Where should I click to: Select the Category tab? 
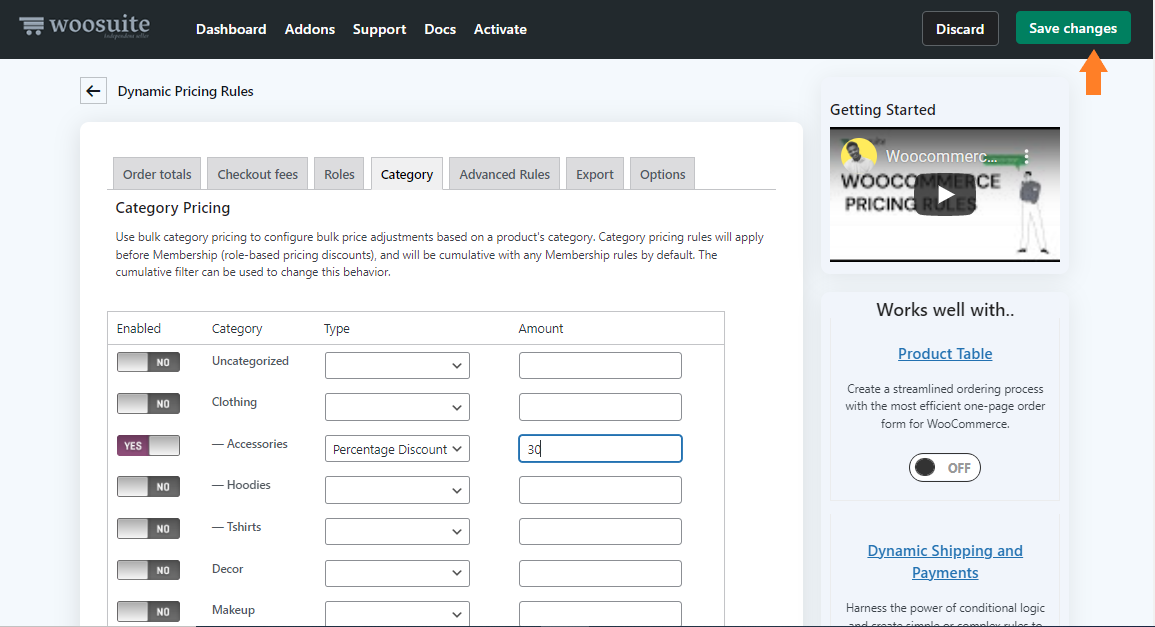[x=407, y=174]
